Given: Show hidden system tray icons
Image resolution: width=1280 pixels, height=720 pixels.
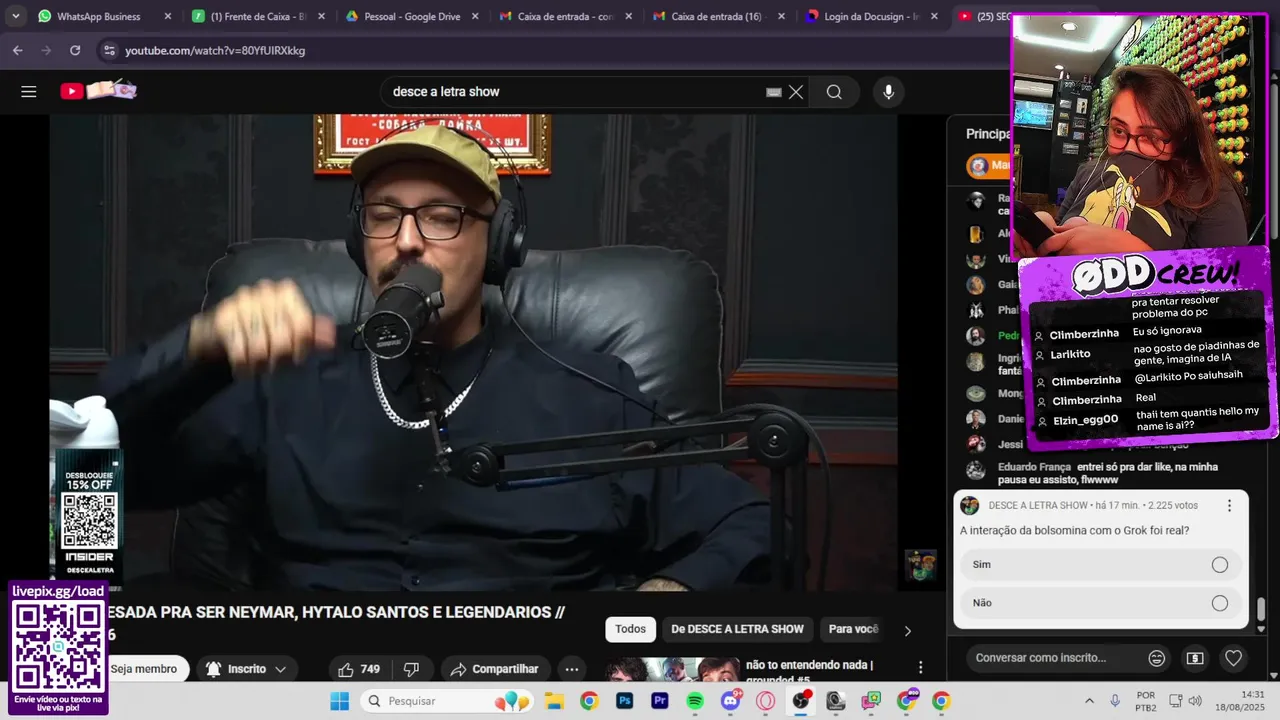Looking at the screenshot, I should (1088, 701).
